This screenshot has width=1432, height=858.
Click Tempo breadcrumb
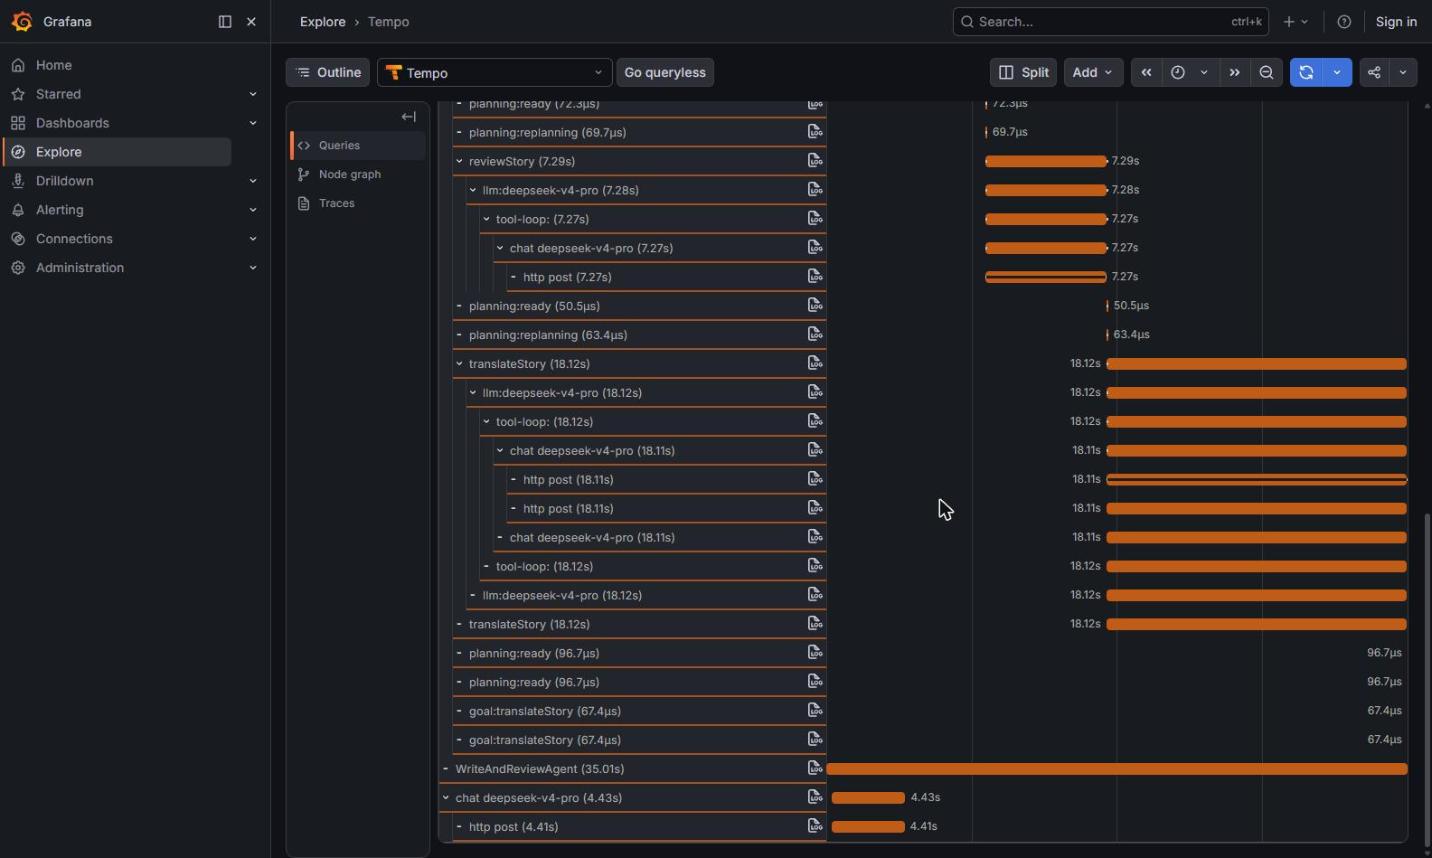(388, 21)
